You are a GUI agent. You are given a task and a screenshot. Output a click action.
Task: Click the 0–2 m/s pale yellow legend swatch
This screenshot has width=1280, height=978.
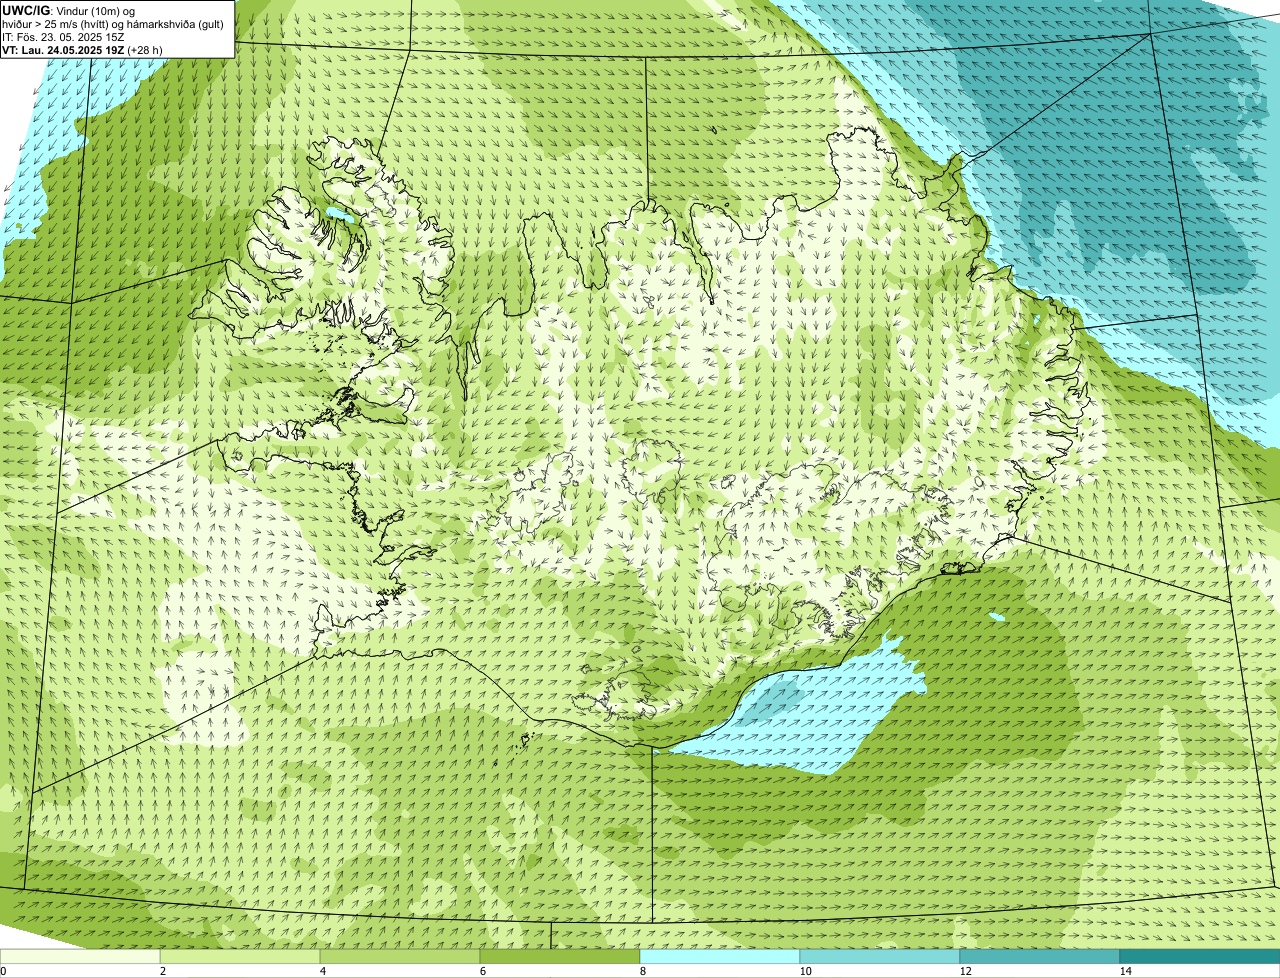pyautogui.click(x=80, y=957)
